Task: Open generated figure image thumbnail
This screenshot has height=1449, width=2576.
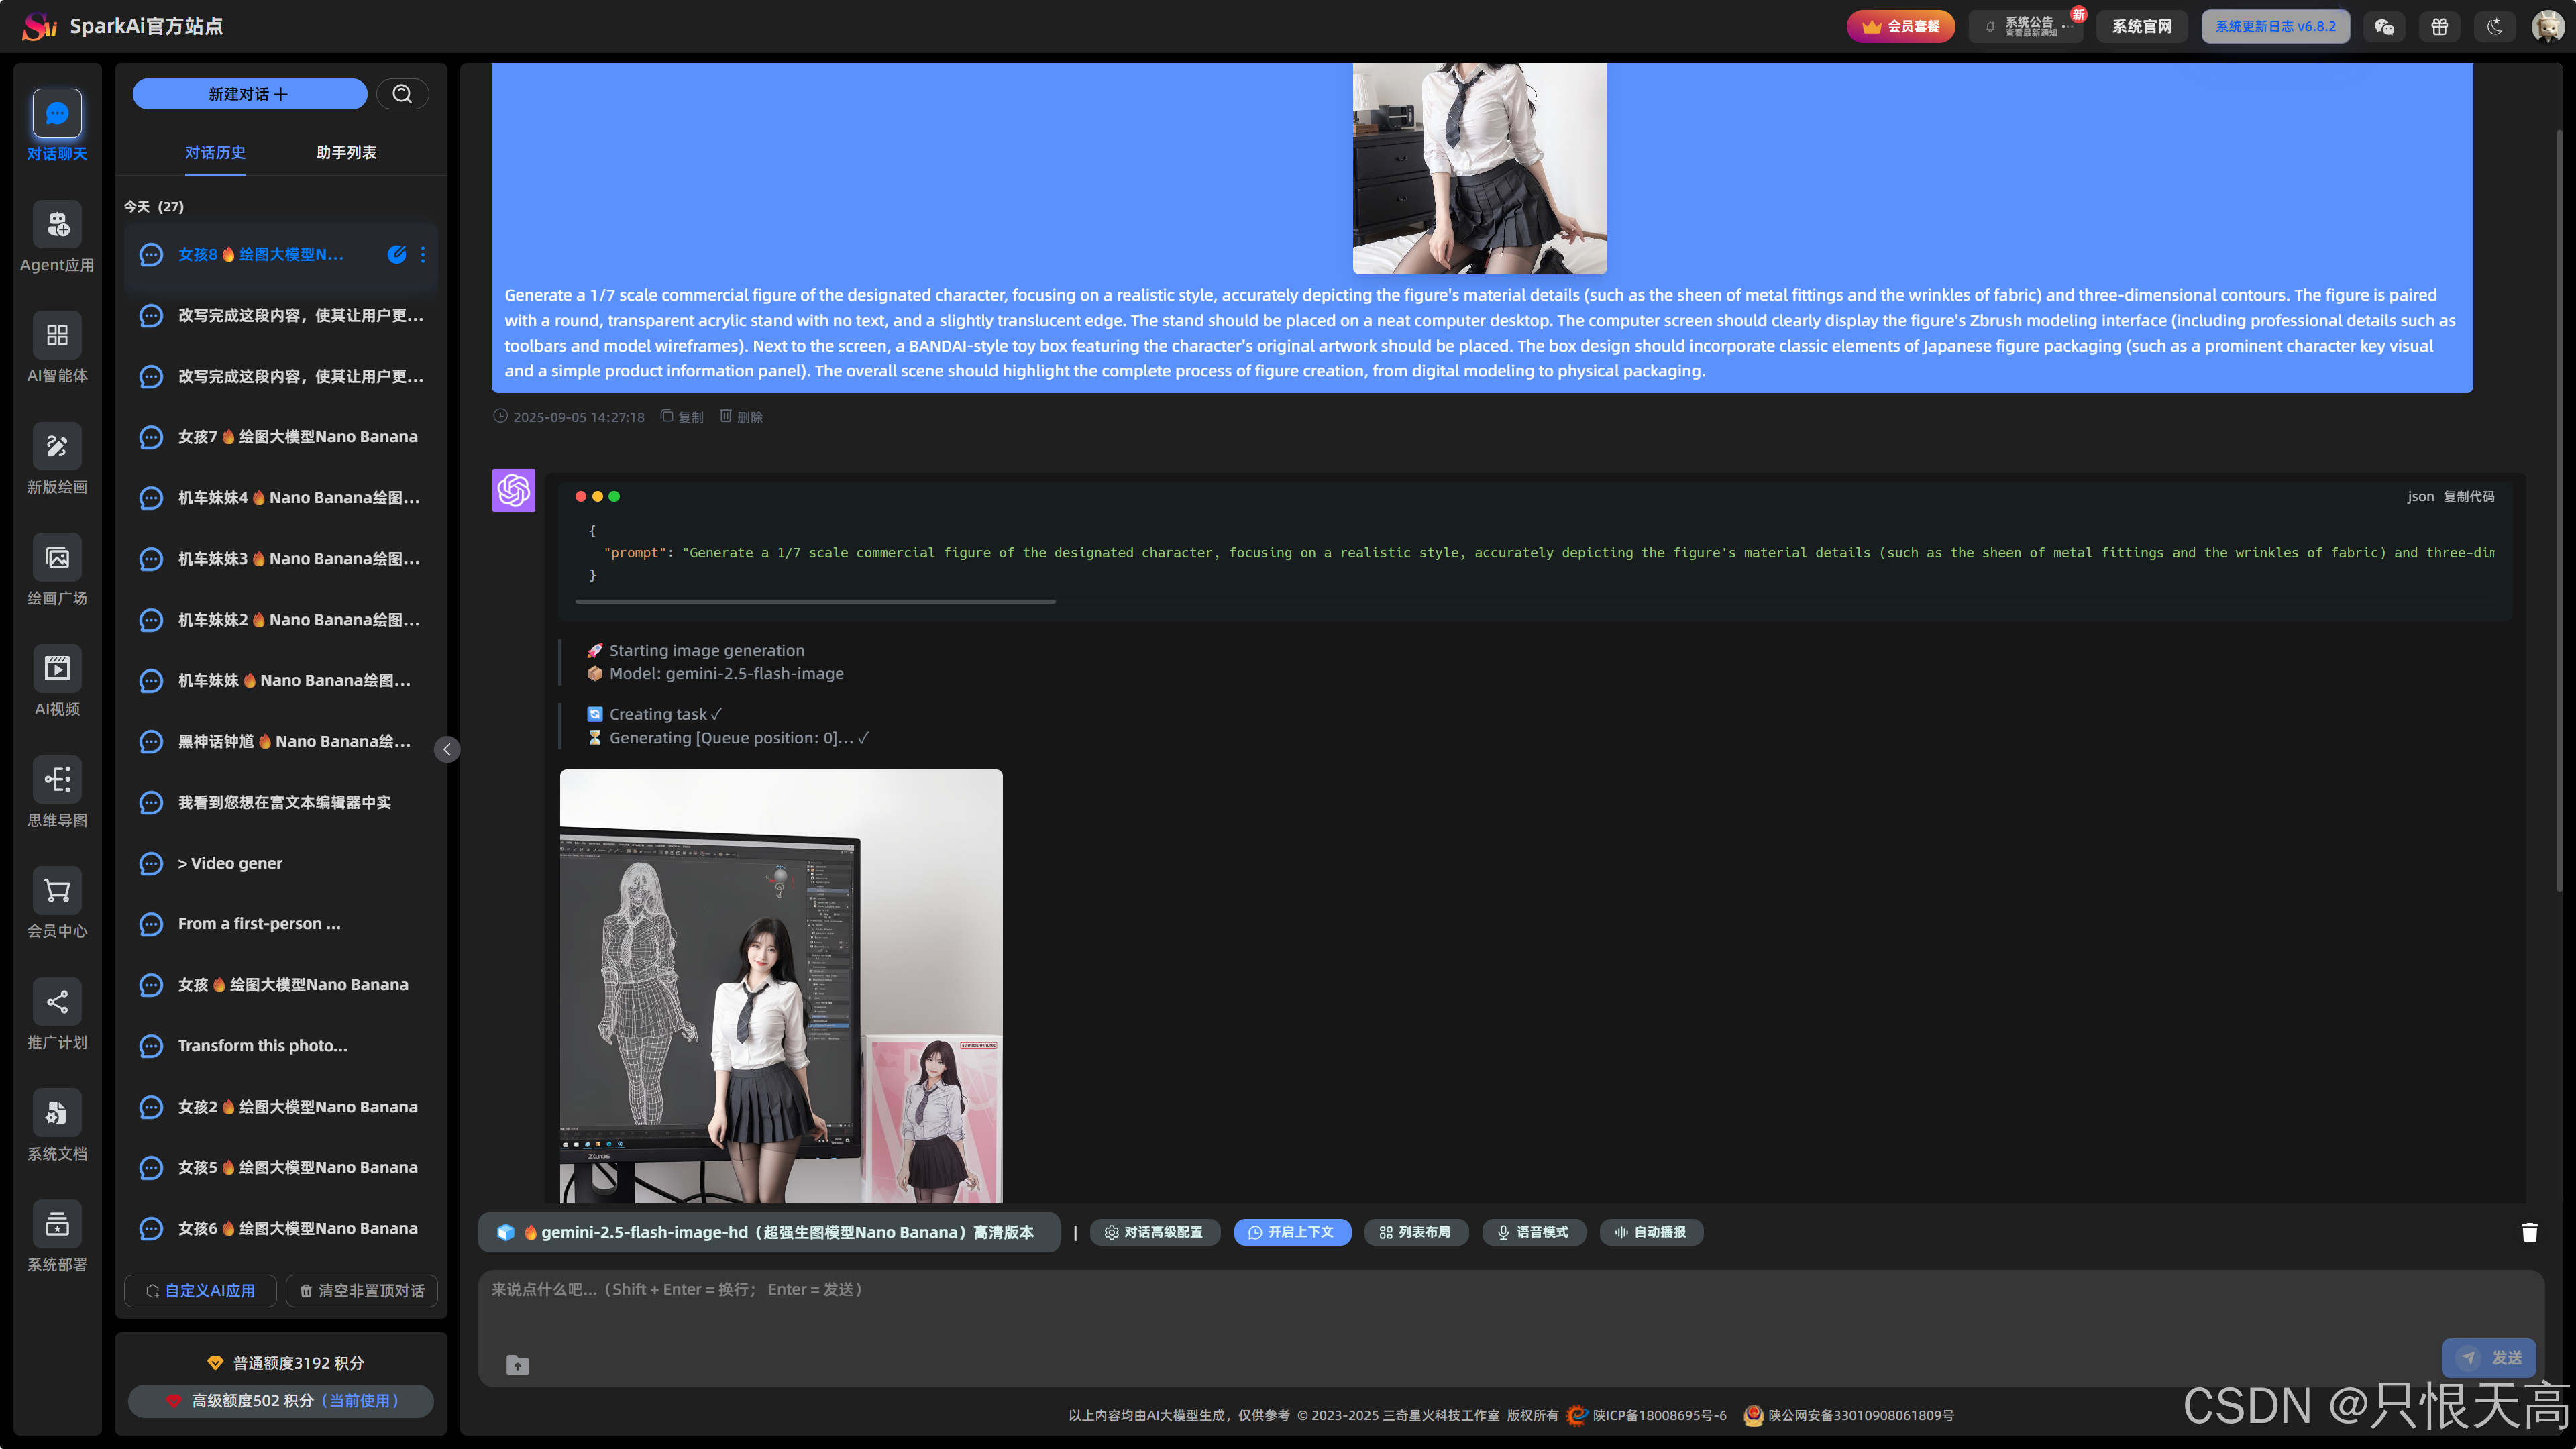Action: click(x=781, y=986)
